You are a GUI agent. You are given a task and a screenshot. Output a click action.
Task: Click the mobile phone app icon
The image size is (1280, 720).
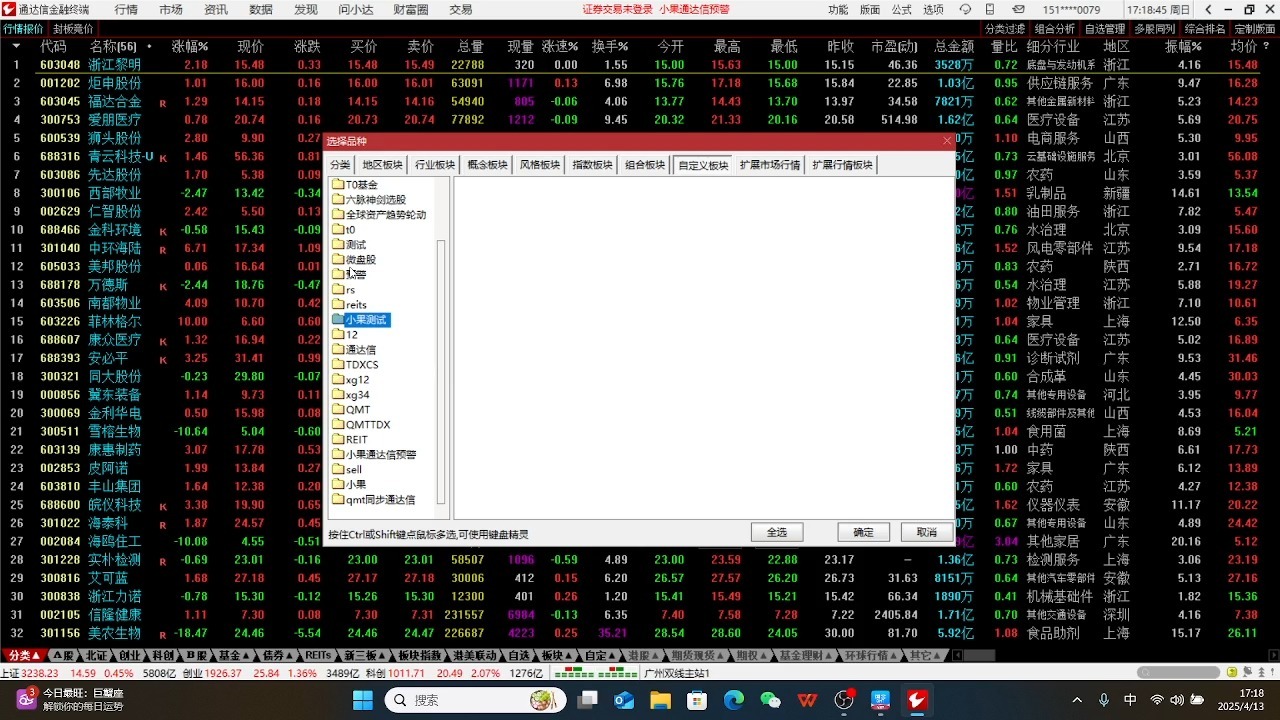coord(990,9)
